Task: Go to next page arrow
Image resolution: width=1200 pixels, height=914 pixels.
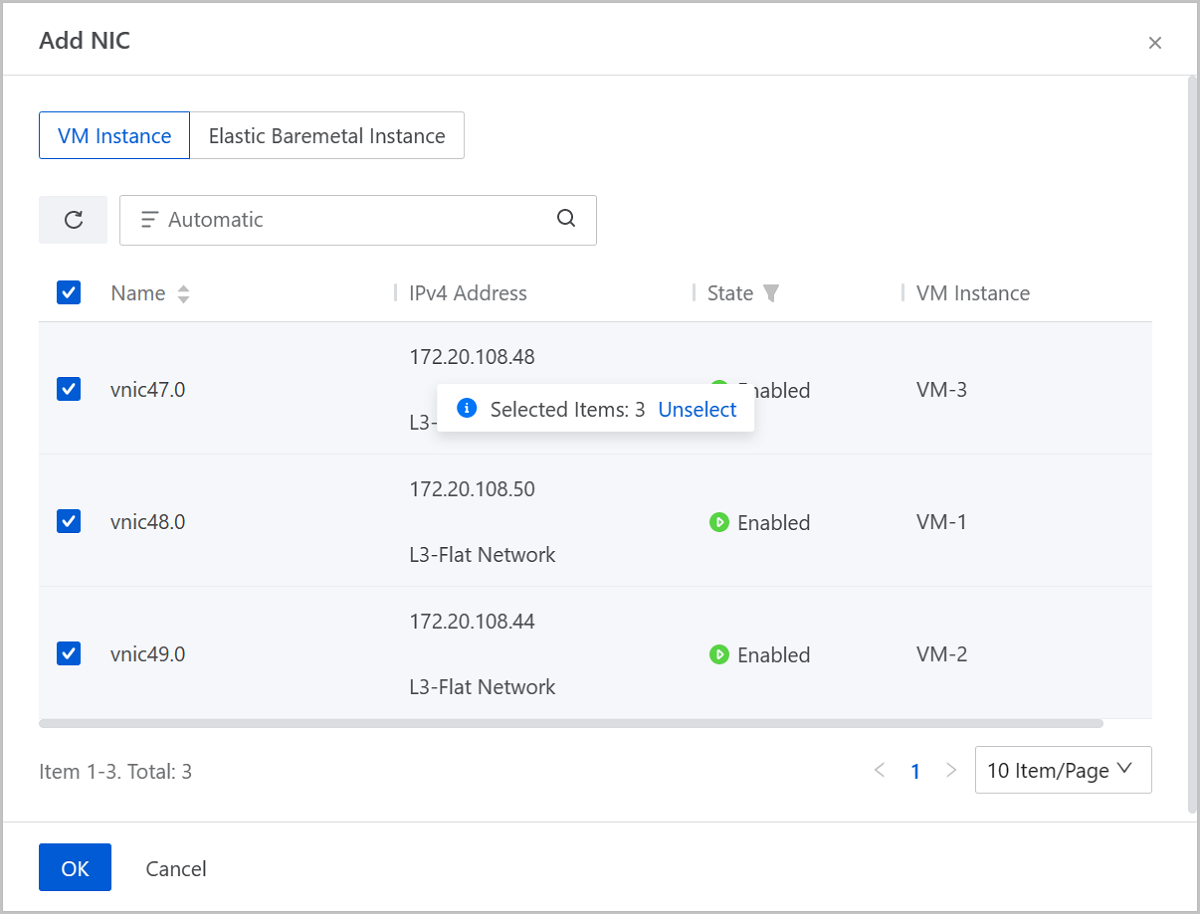Action: [x=951, y=771]
